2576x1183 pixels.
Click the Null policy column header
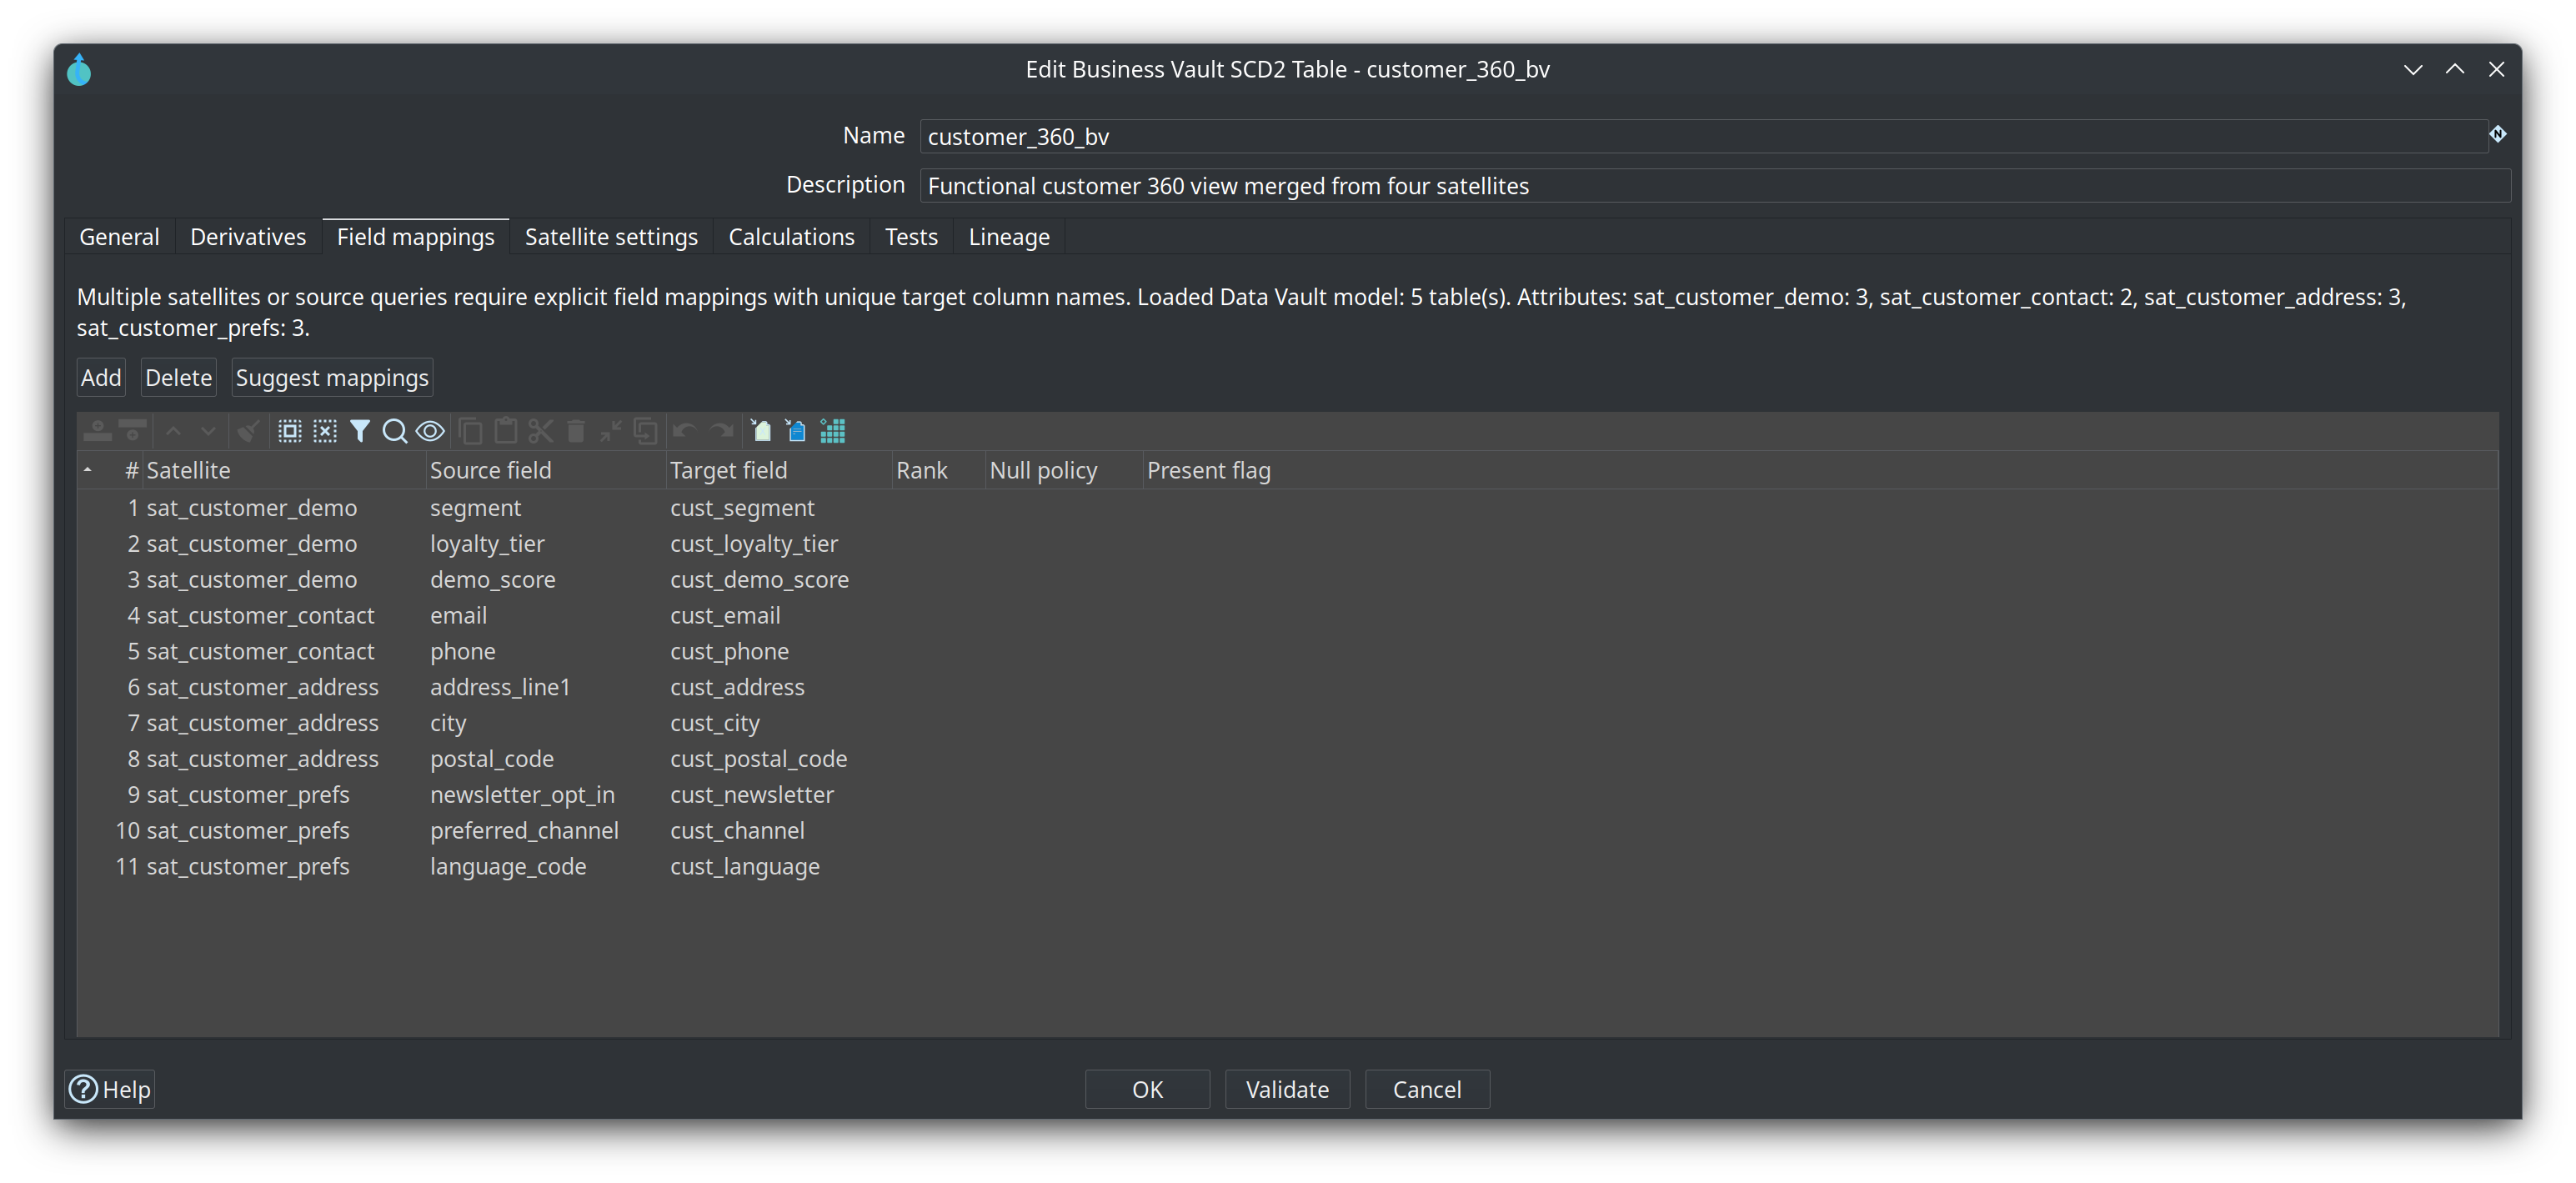tap(1063, 470)
